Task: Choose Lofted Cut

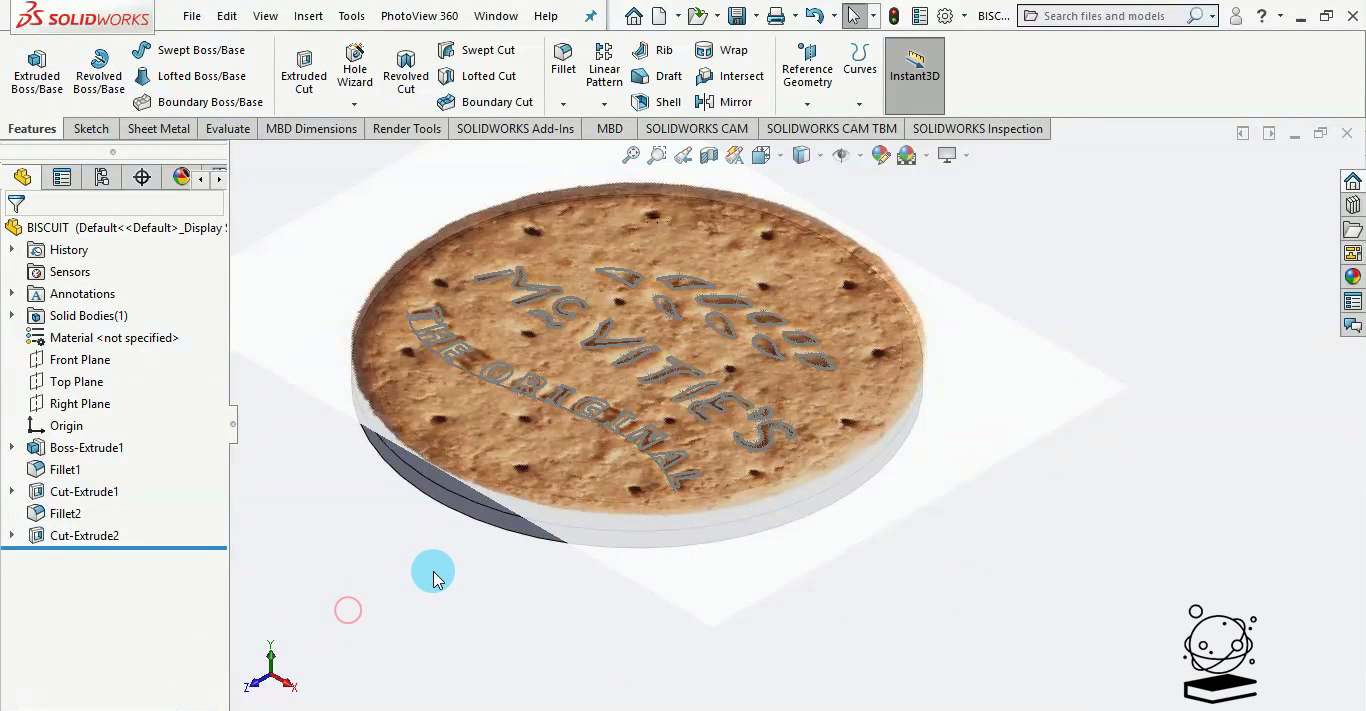Action: [477, 76]
